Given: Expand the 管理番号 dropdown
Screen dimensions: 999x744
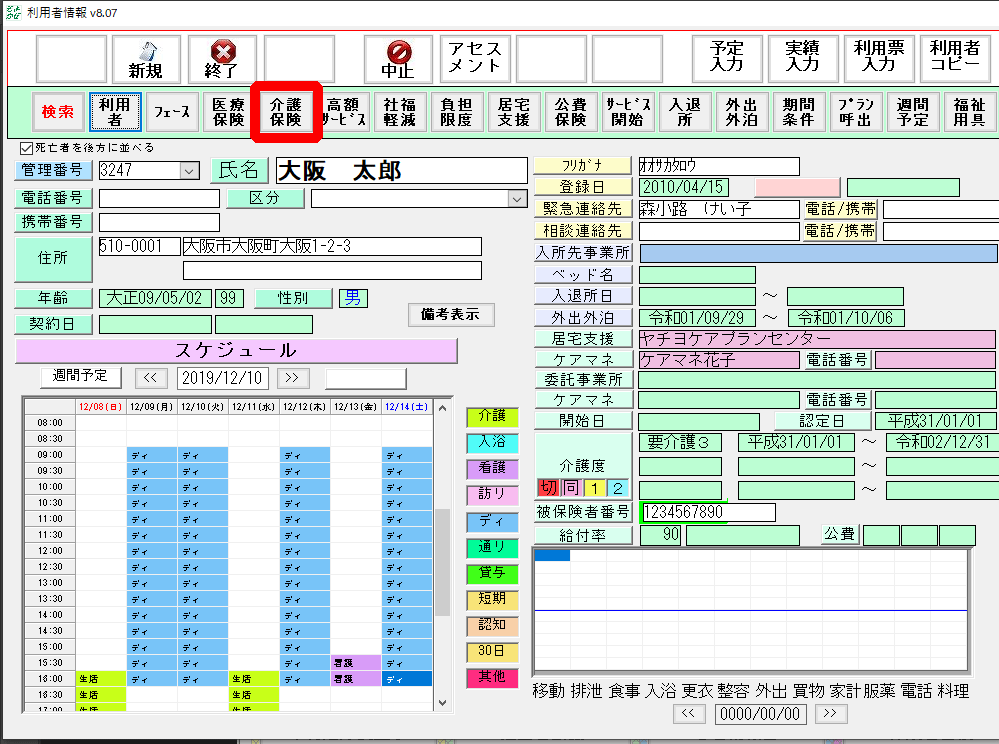Looking at the screenshot, I should pyautogui.click(x=189, y=171).
